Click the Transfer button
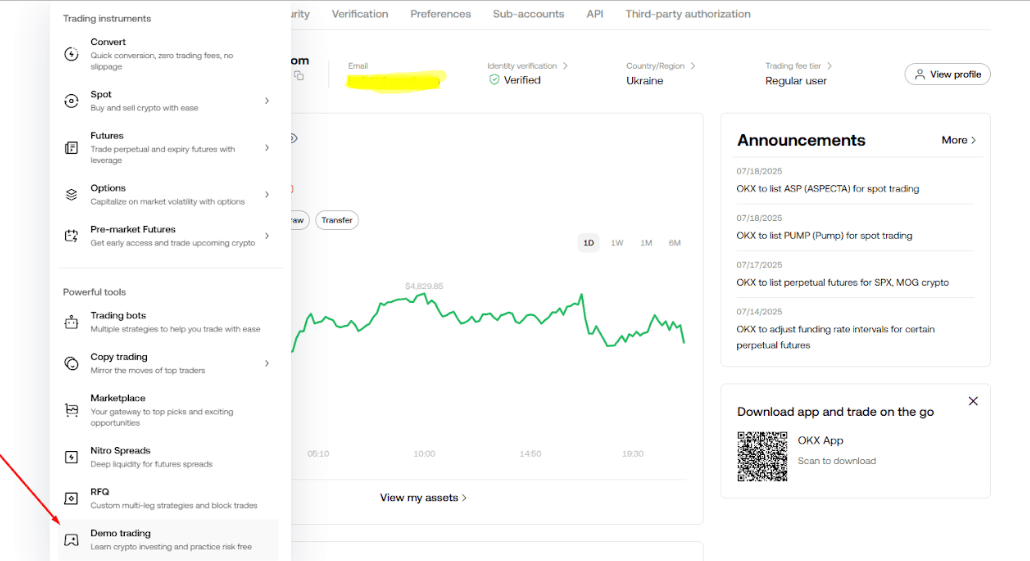The image size is (1030, 561). (x=337, y=220)
